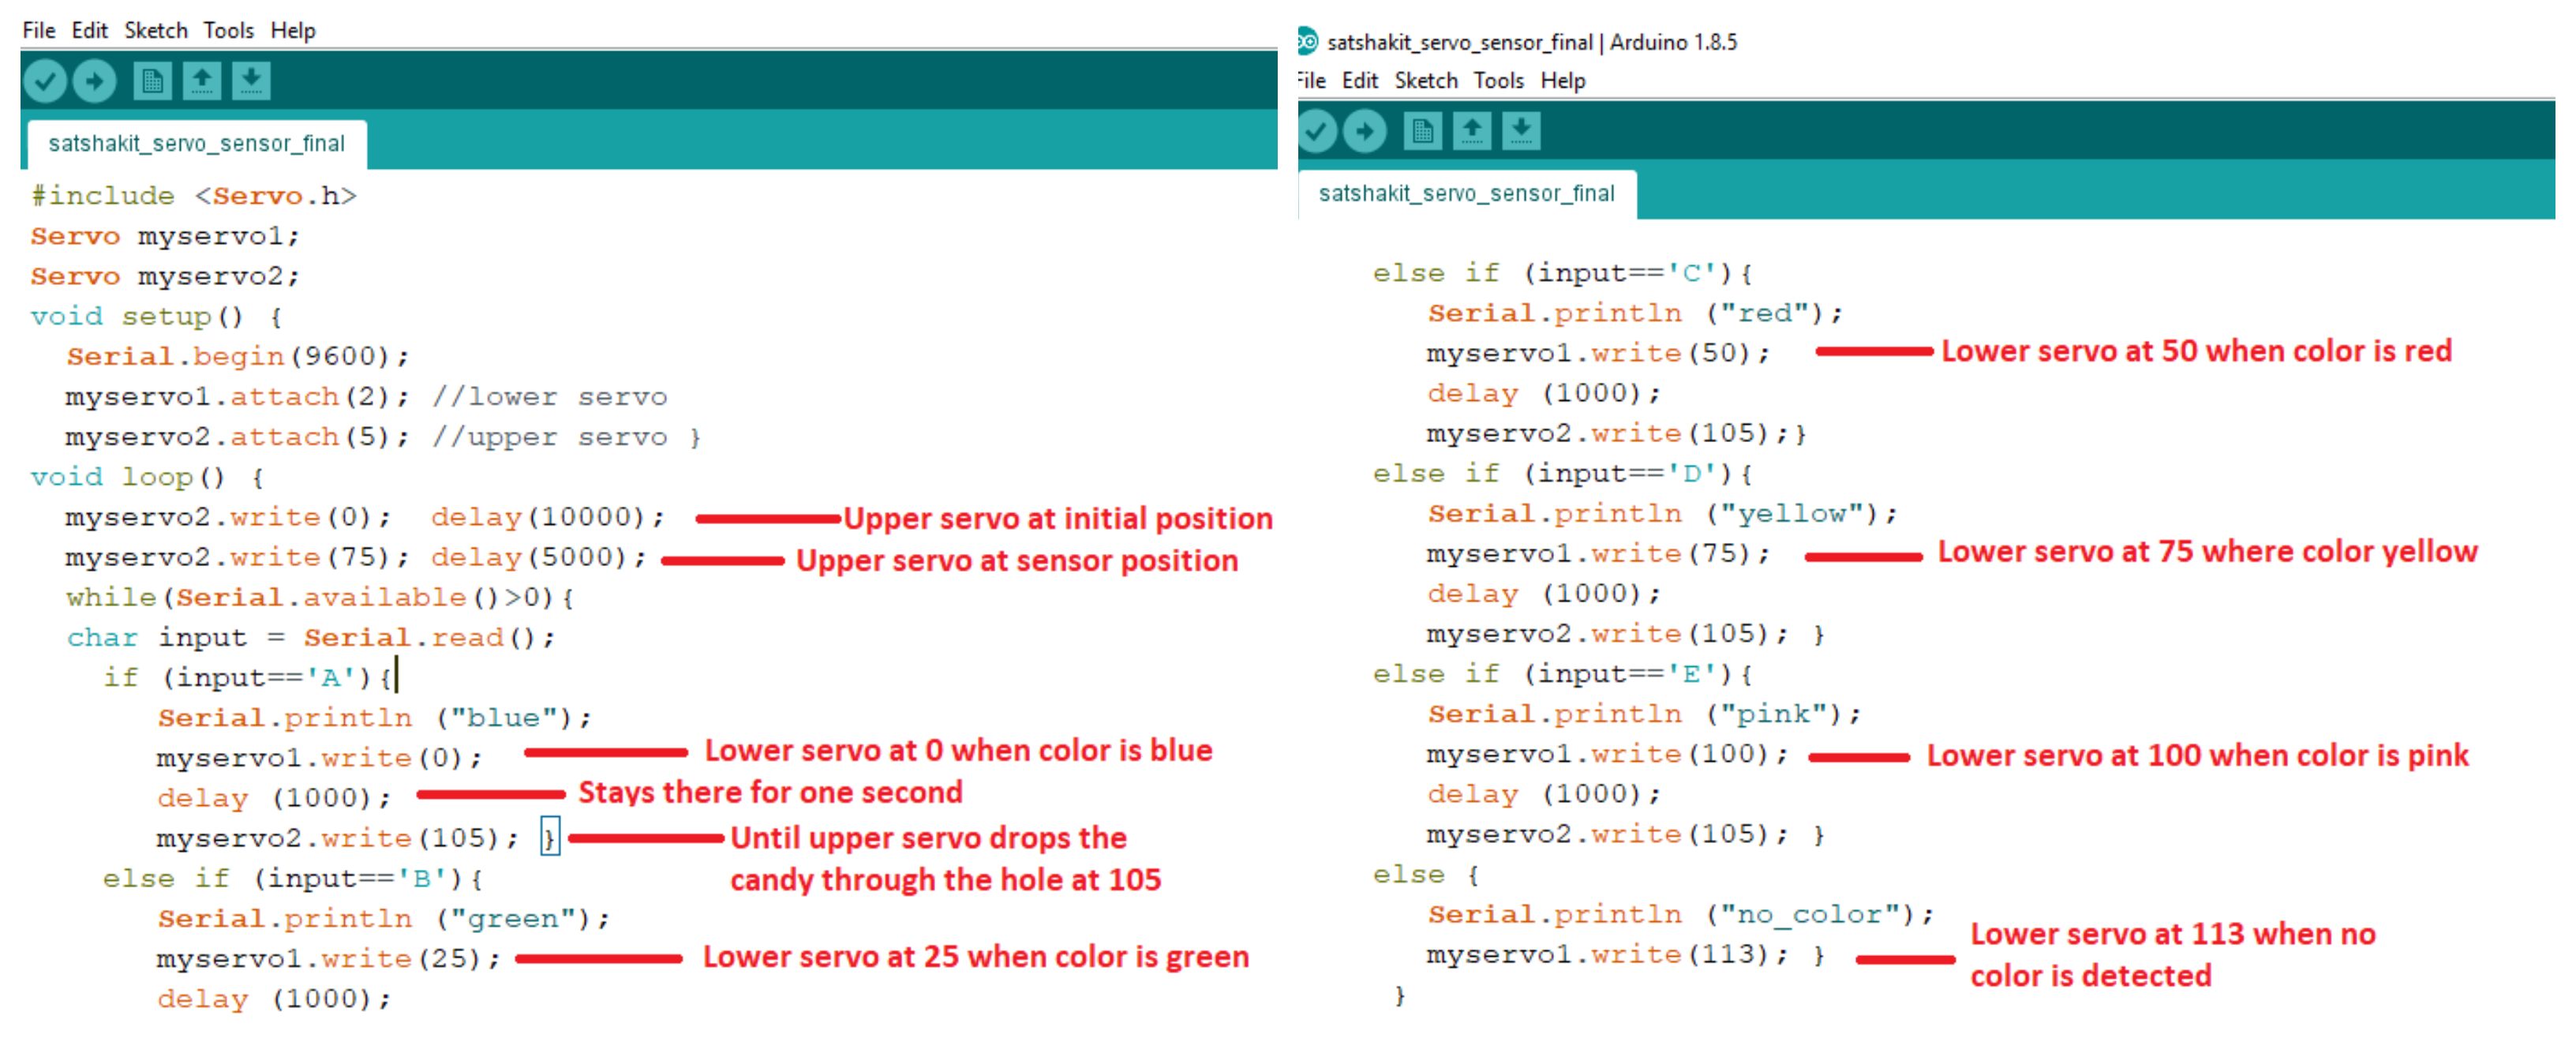
Task: Select satshakit_servo_sensor_final tab in left window
Action: 196,143
